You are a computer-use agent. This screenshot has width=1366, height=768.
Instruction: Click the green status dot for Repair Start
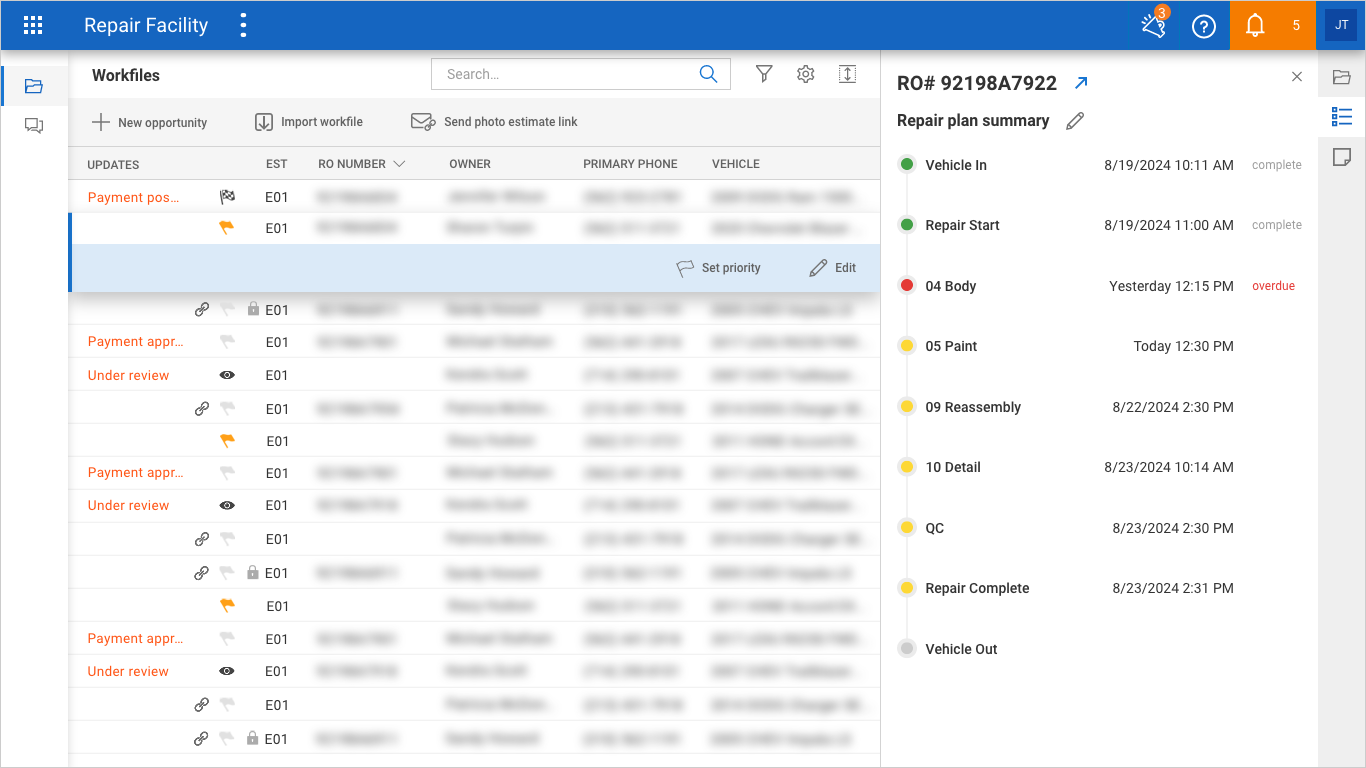click(x=907, y=225)
